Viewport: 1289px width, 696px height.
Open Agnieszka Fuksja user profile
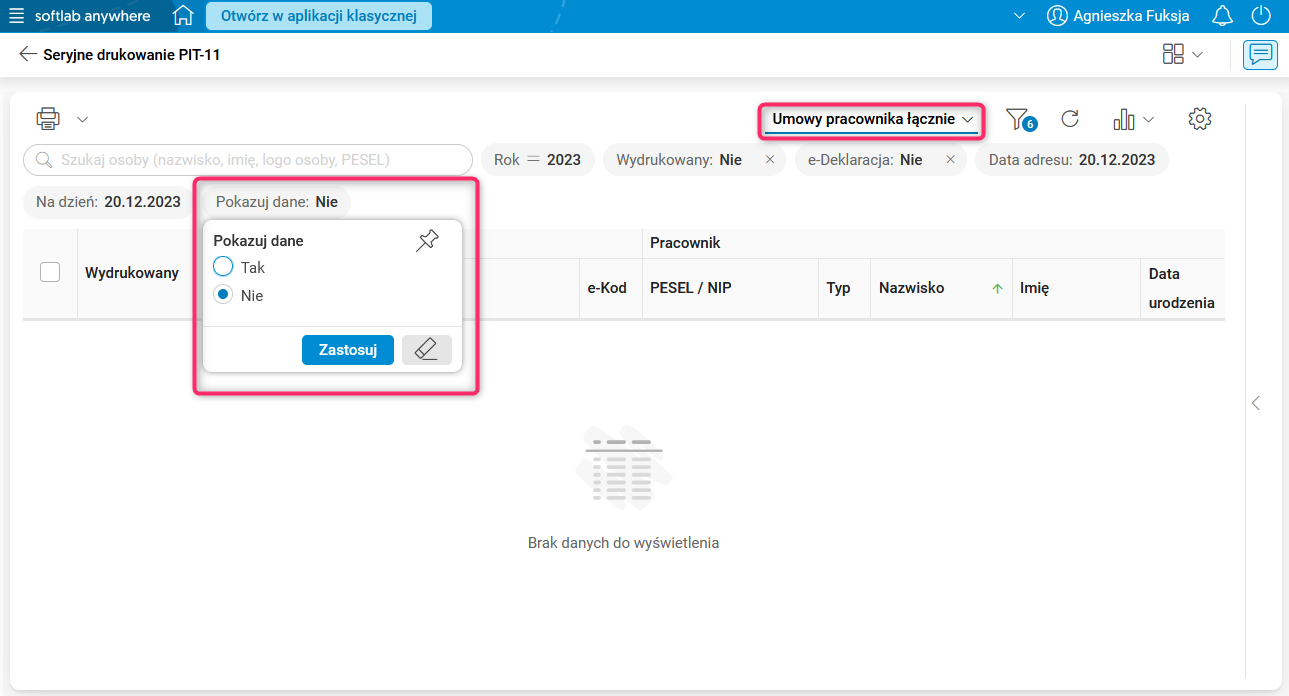pyautogui.click(x=1118, y=16)
